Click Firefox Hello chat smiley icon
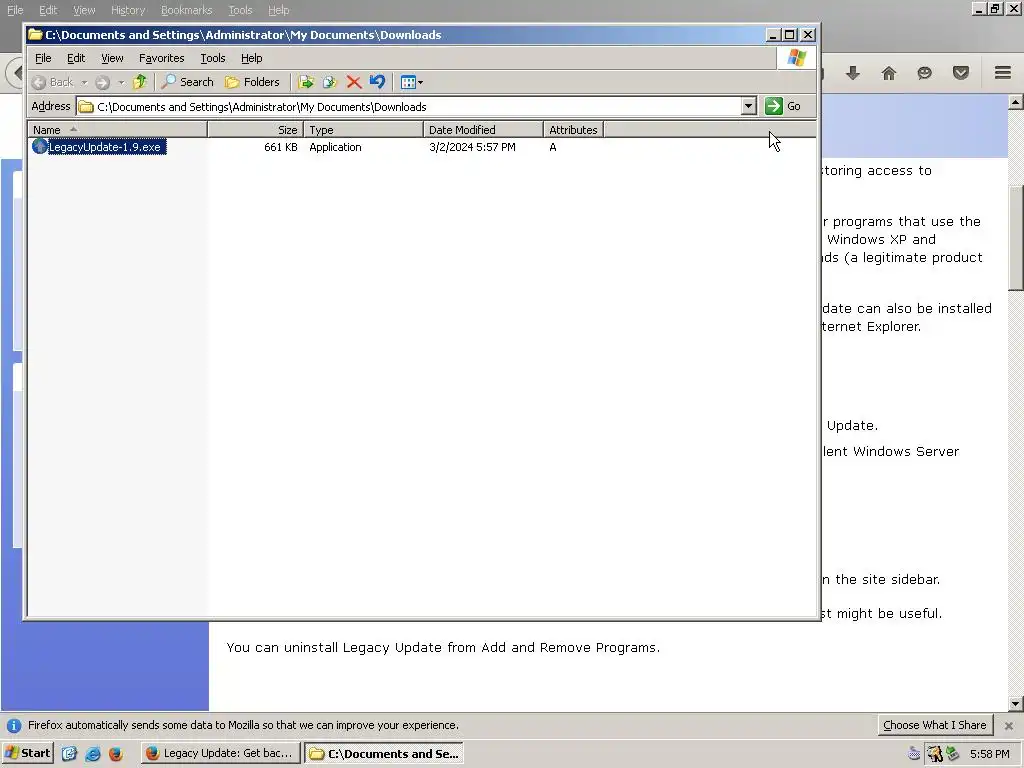1024x768 pixels. [x=924, y=72]
